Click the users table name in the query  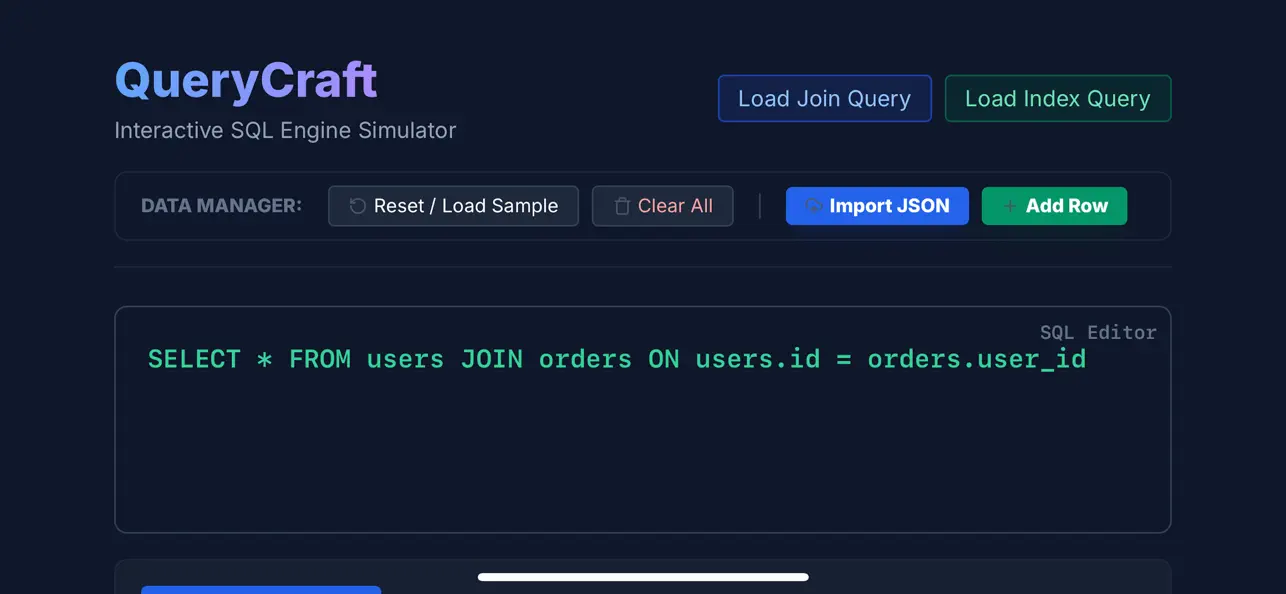pos(404,359)
